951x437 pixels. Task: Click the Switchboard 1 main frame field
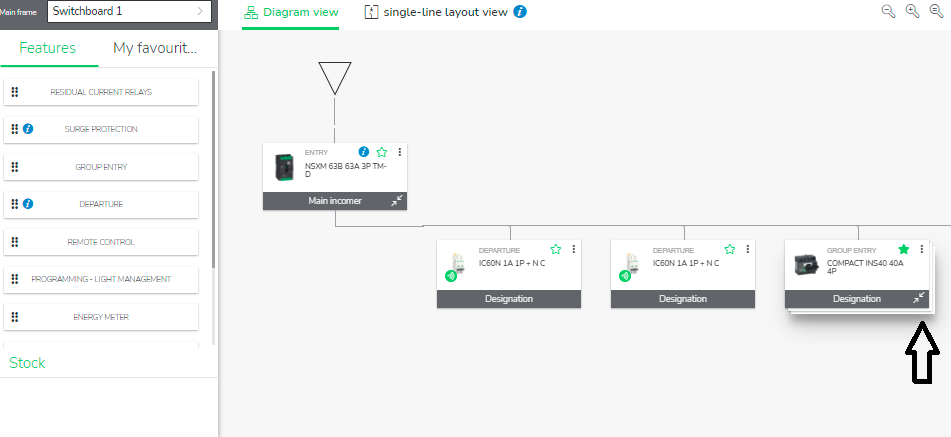pyautogui.click(x=129, y=12)
